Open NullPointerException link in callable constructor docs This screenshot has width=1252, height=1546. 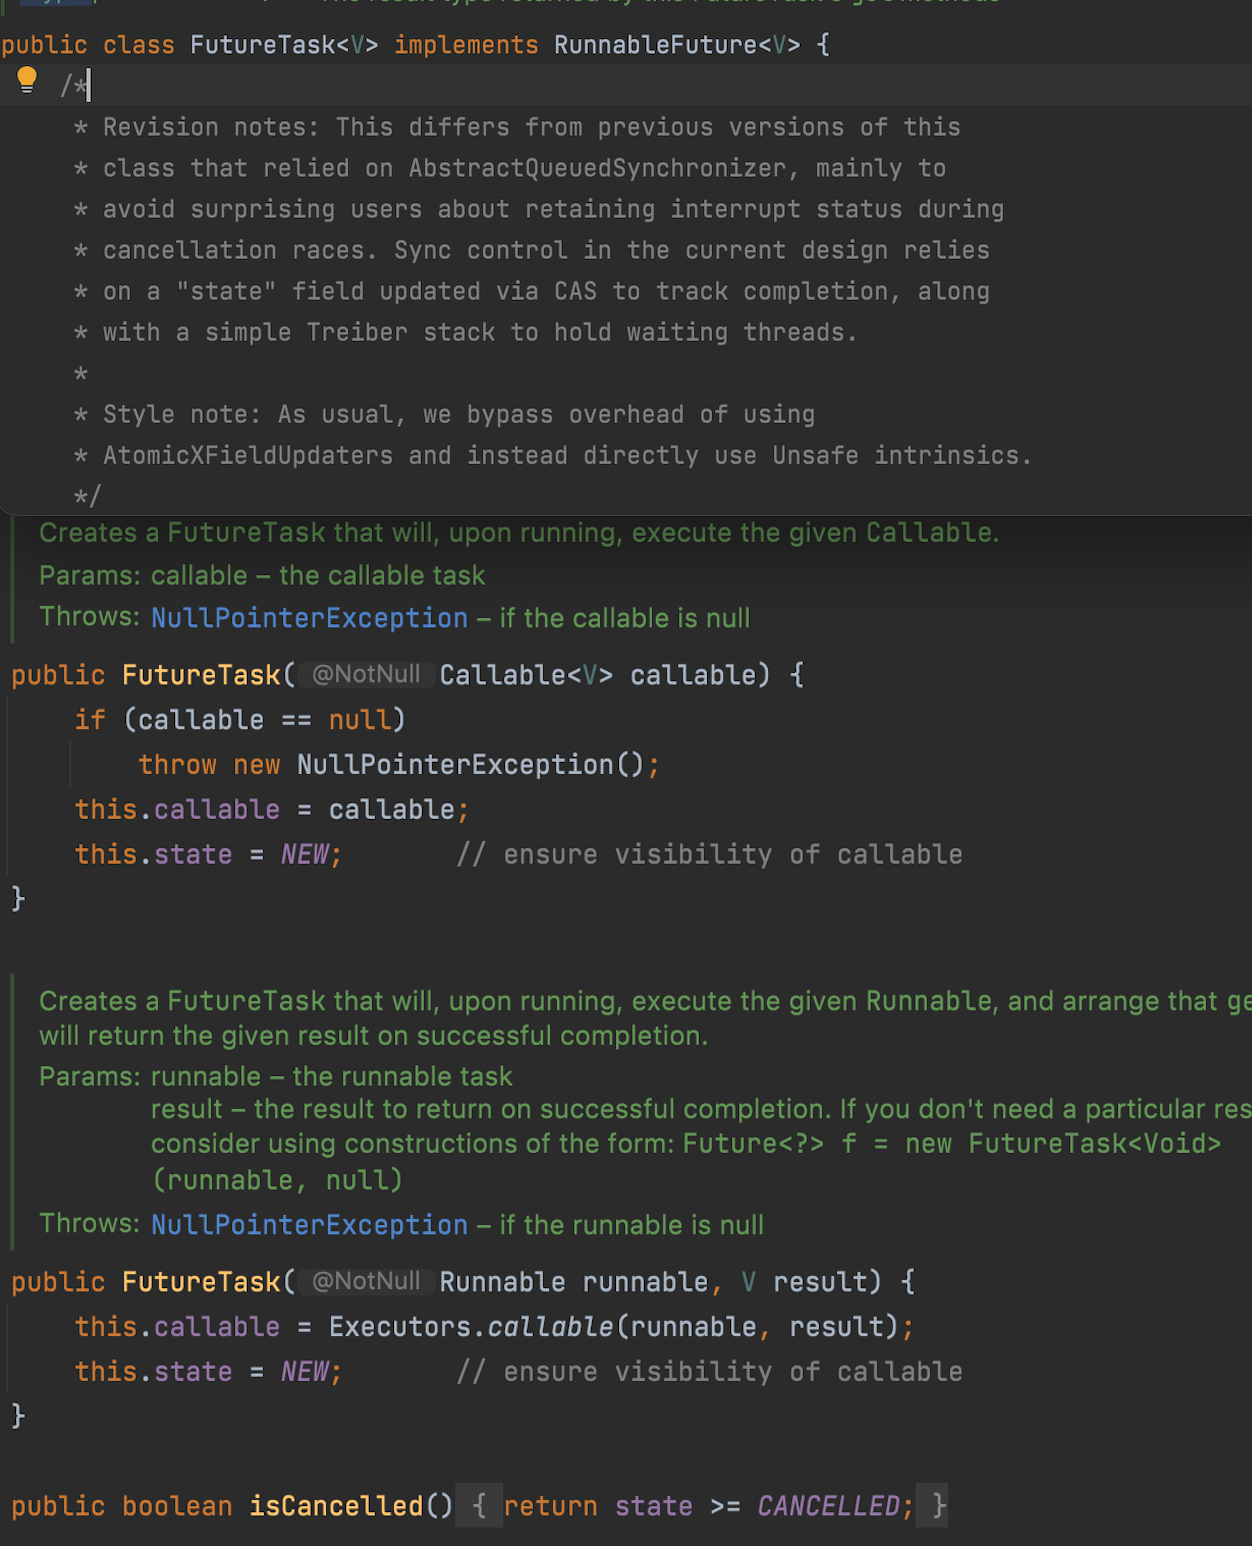point(309,619)
